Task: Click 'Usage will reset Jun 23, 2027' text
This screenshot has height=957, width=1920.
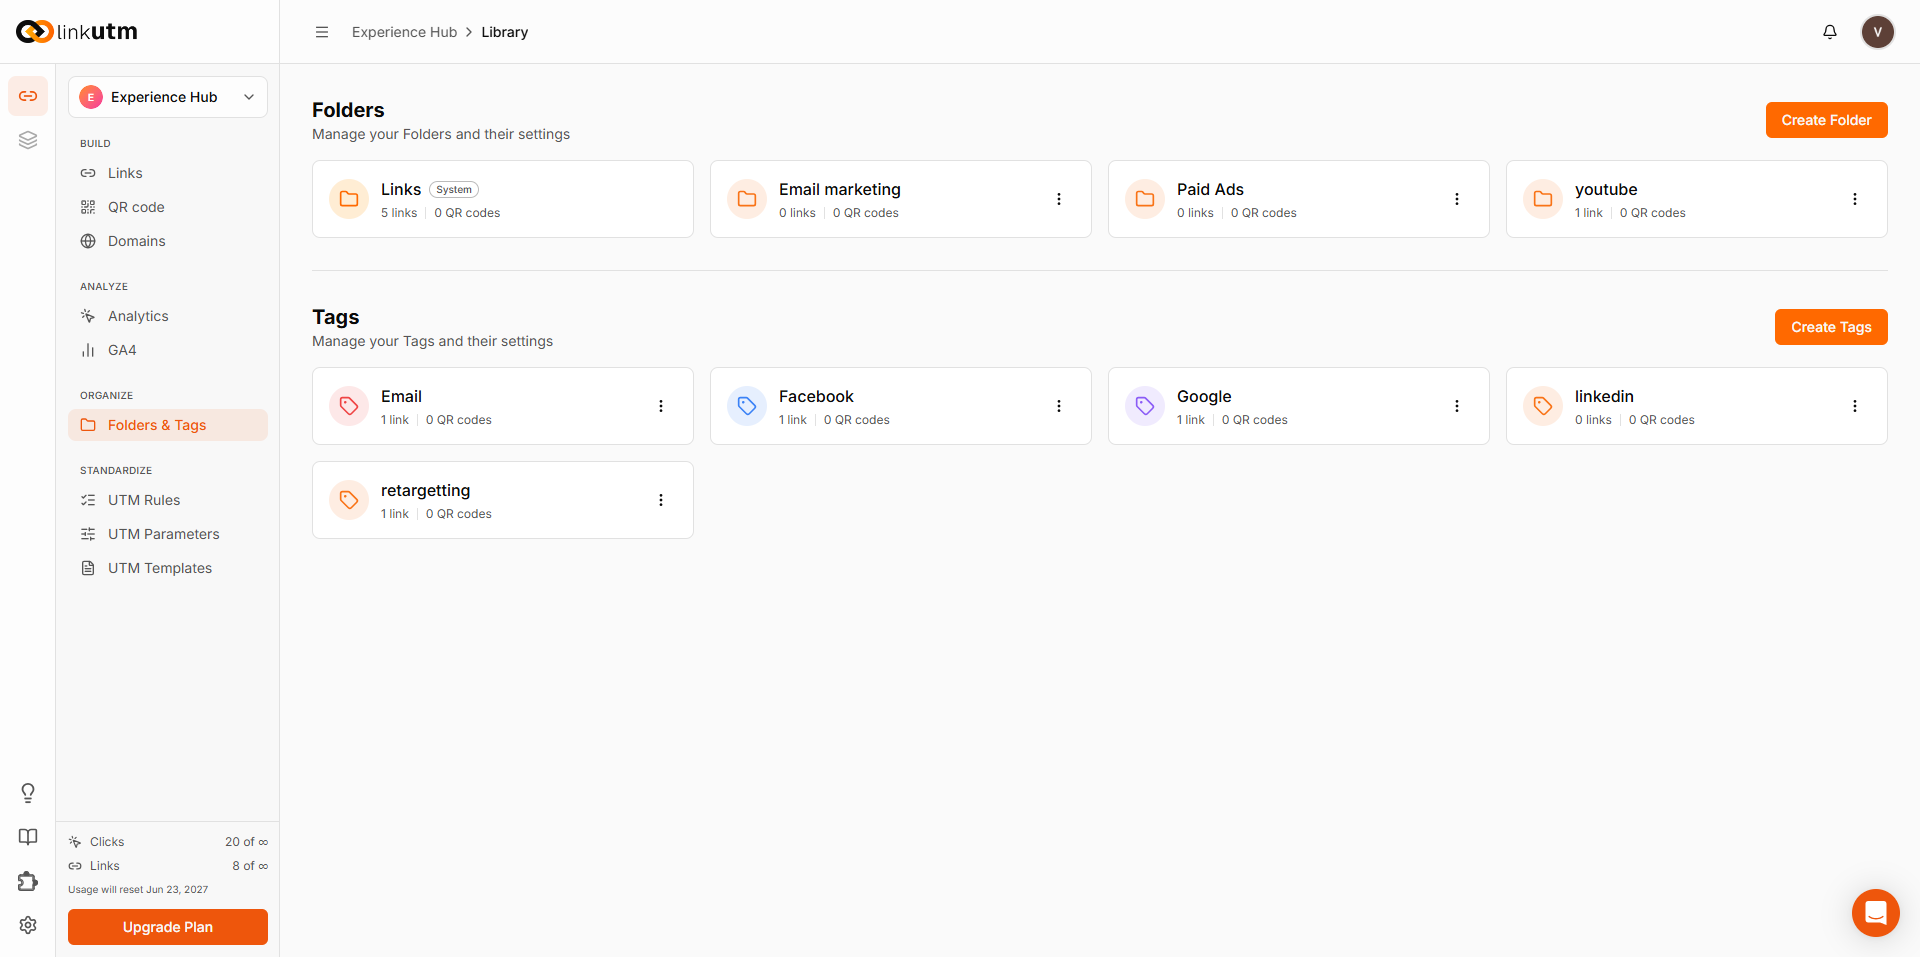Action: (x=138, y=889)
